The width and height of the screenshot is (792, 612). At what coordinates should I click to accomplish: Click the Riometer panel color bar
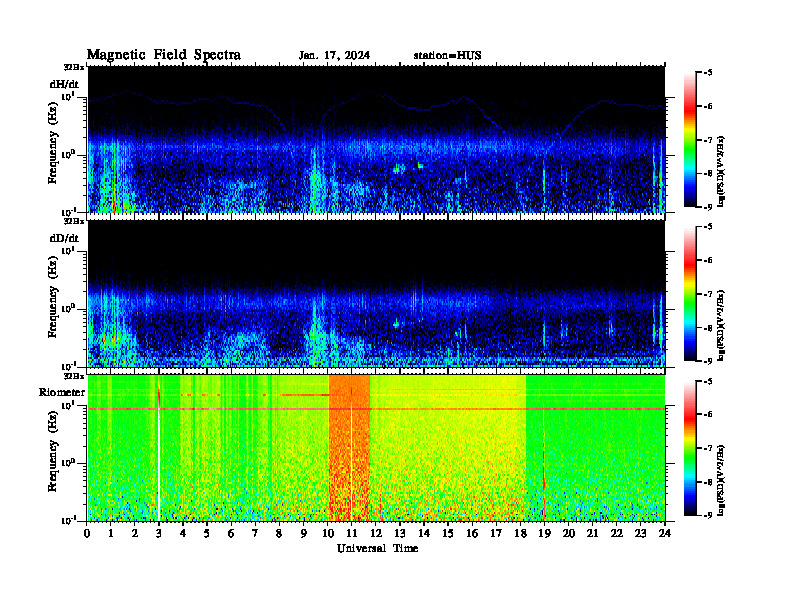point(689,448)
